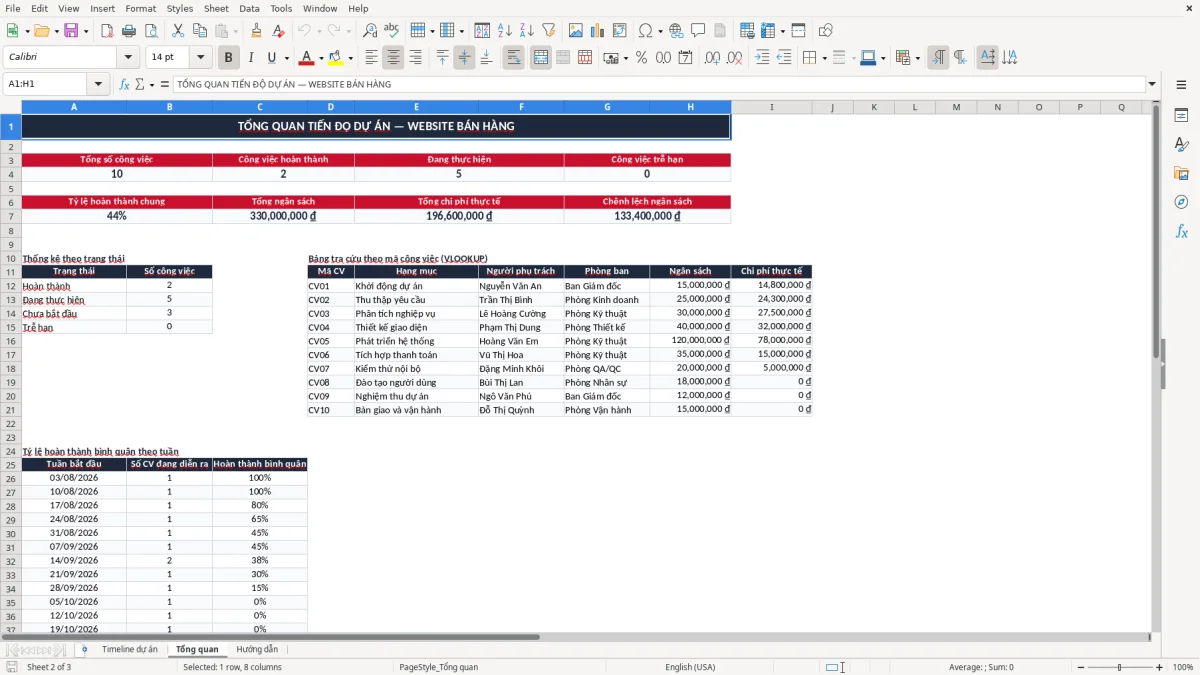Click the formula input line
Viewport: 1200px width, 675px height.
(658, 84)
